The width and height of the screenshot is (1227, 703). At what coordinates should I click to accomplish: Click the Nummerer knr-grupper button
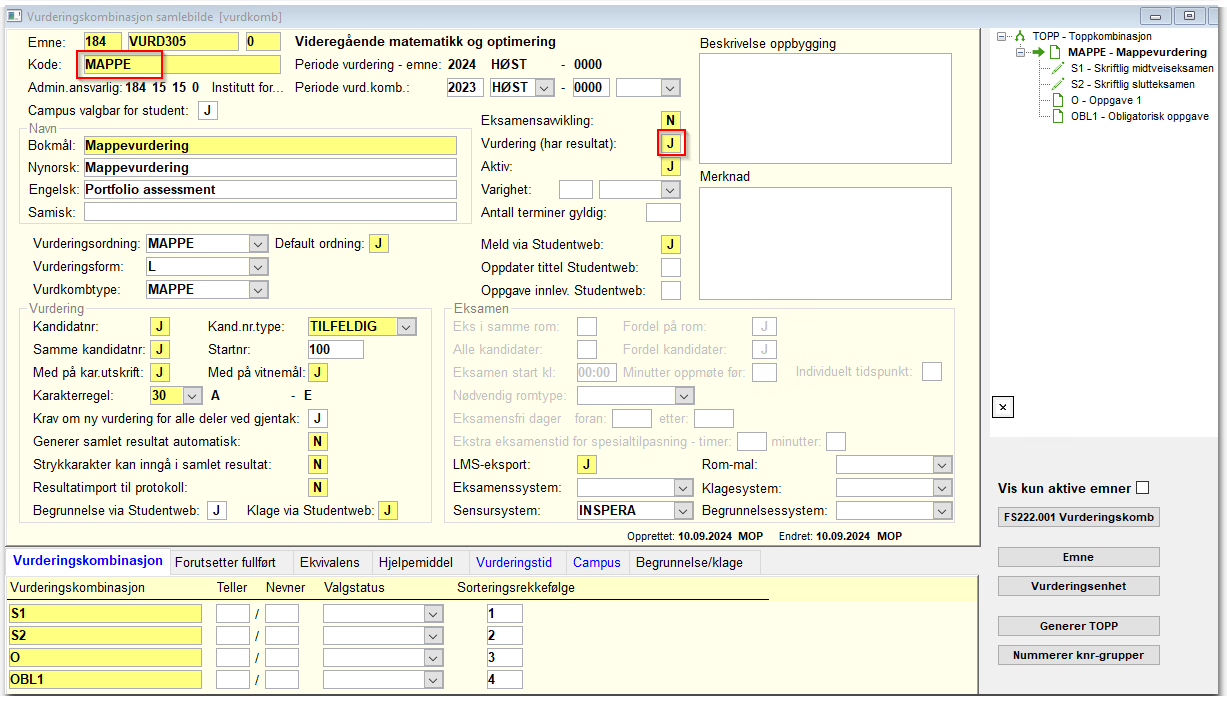click(x=1078, y=655)
